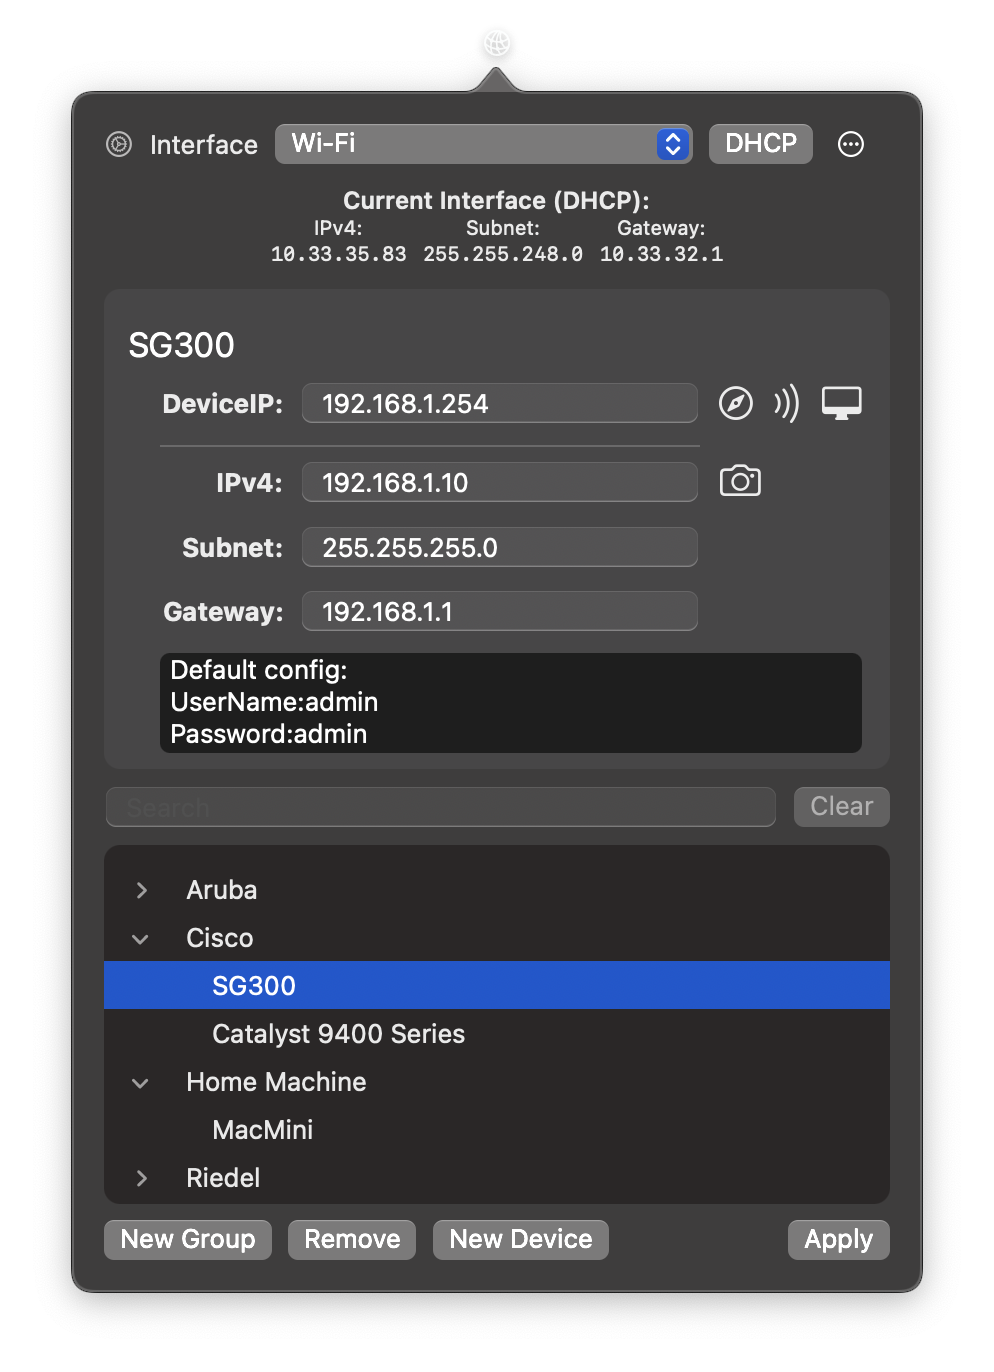
Task: Capture current settings with camera icon
Action: (x=740, y=481)
